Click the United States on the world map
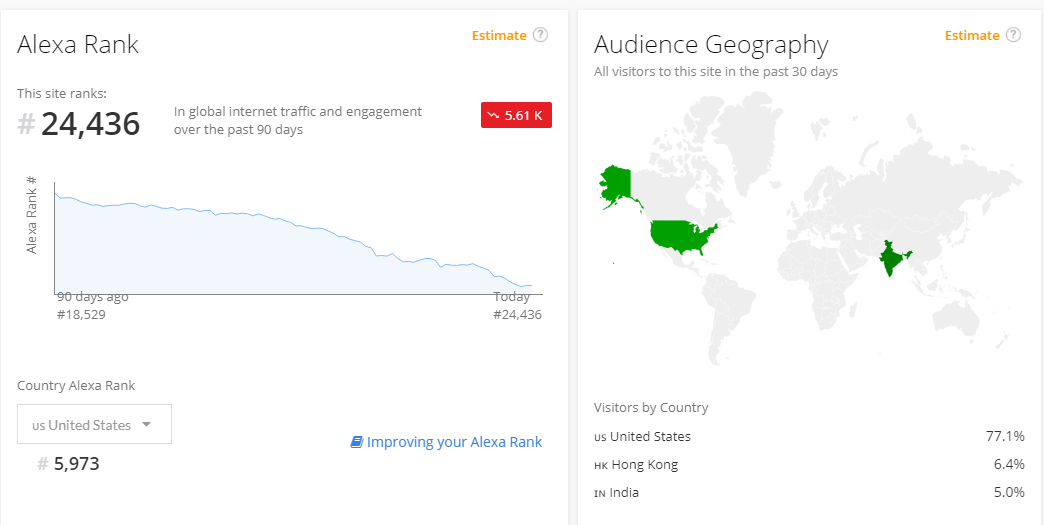 click(x=682, y=237)
